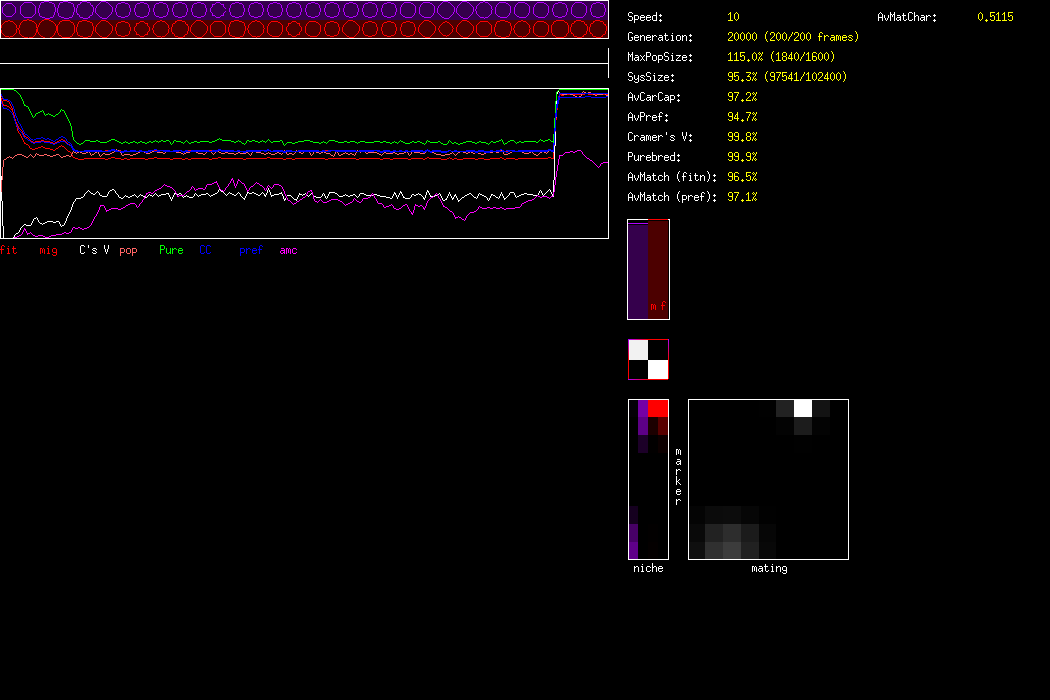Image resolution: width=1050 pixels, height=700 pixels.
Task: Select the white "C's V" legend label
Action: pos(94,250)
